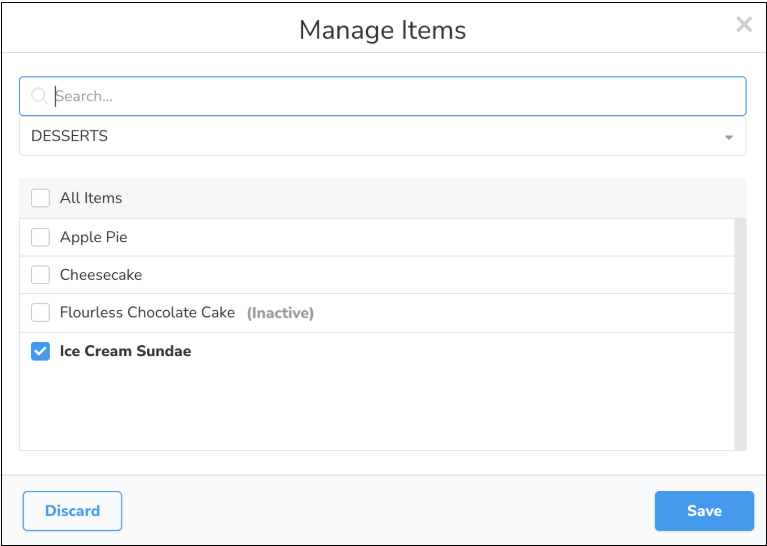The width and height of the screenshot is (767, 546).
Task: Enable the Cheesecake checkbox
Action: tap(40, 275)
